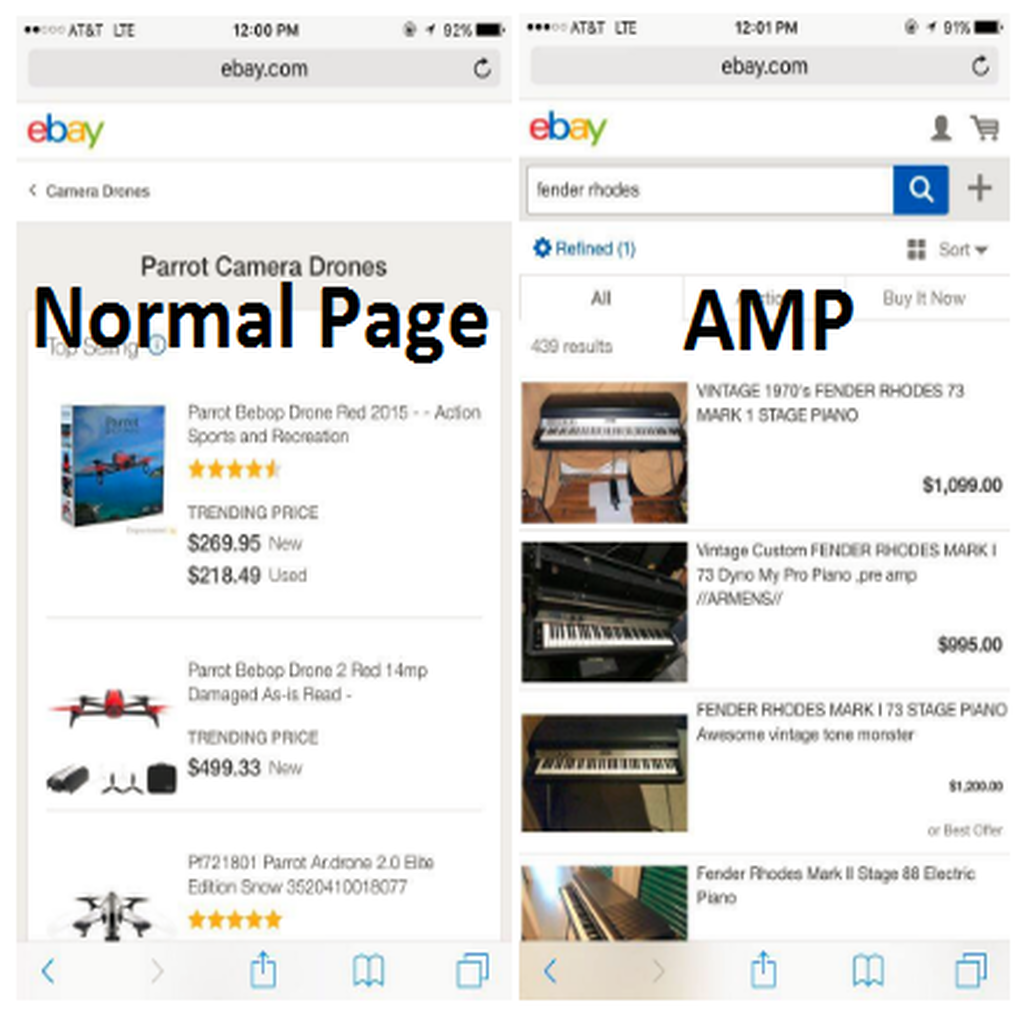Expand the Sort dropdown

point(963,249)
